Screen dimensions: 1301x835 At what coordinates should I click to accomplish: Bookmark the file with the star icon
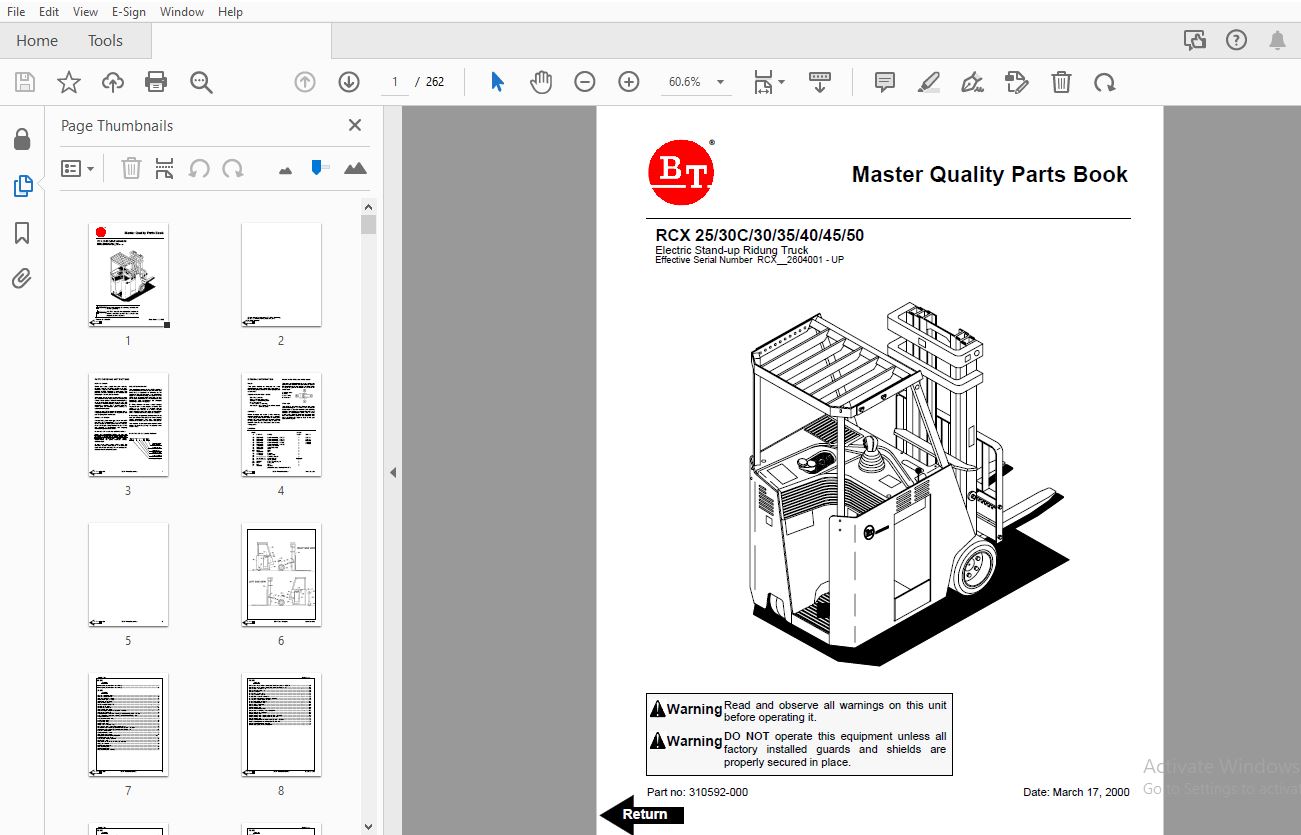pos(69,82)
